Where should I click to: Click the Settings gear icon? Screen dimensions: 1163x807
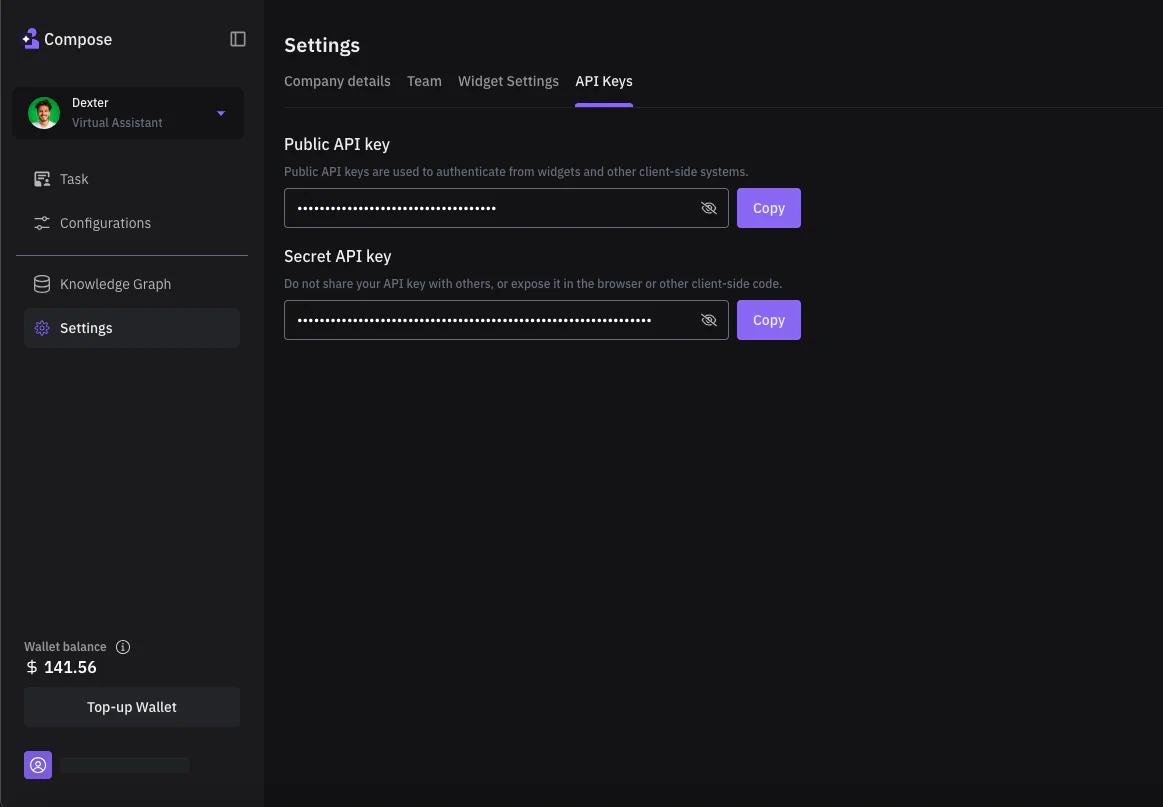(x=42, y=328)
